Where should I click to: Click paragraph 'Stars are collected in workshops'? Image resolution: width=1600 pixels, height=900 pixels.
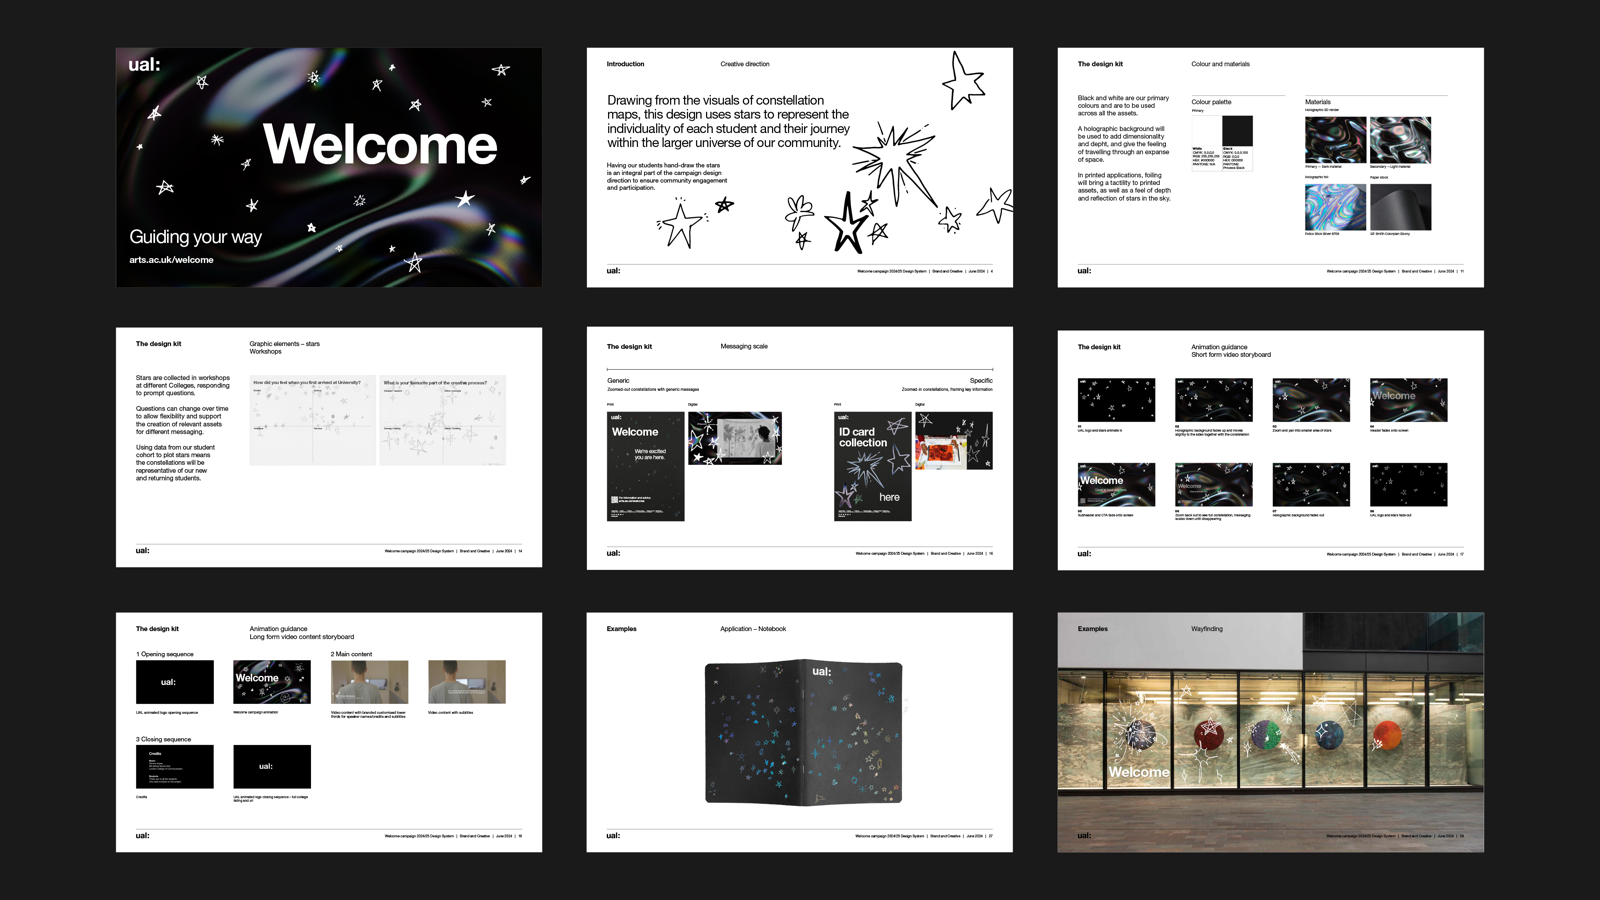pyautogui.click(x=183, y=386)
